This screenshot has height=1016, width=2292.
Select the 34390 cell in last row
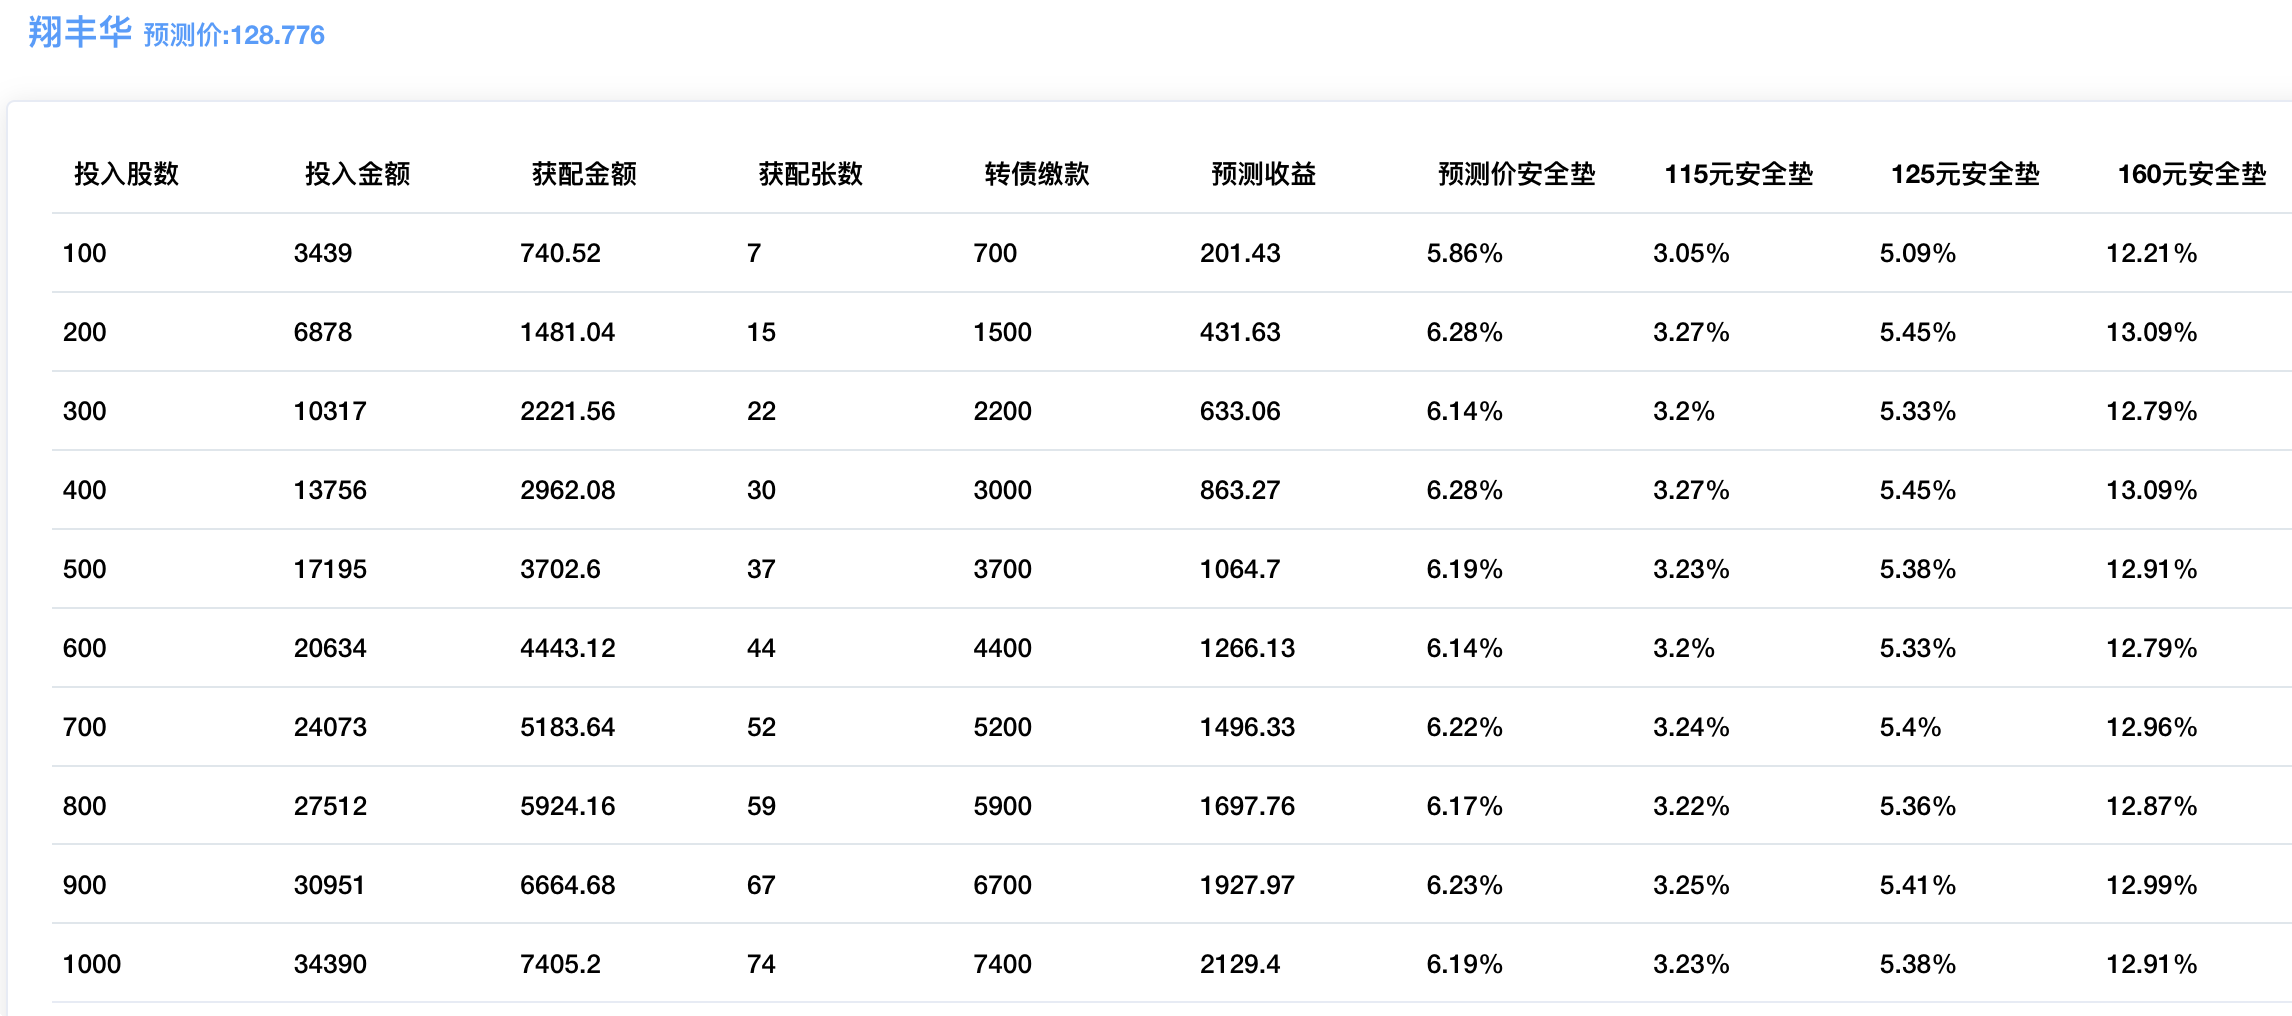tap(330, 964)
